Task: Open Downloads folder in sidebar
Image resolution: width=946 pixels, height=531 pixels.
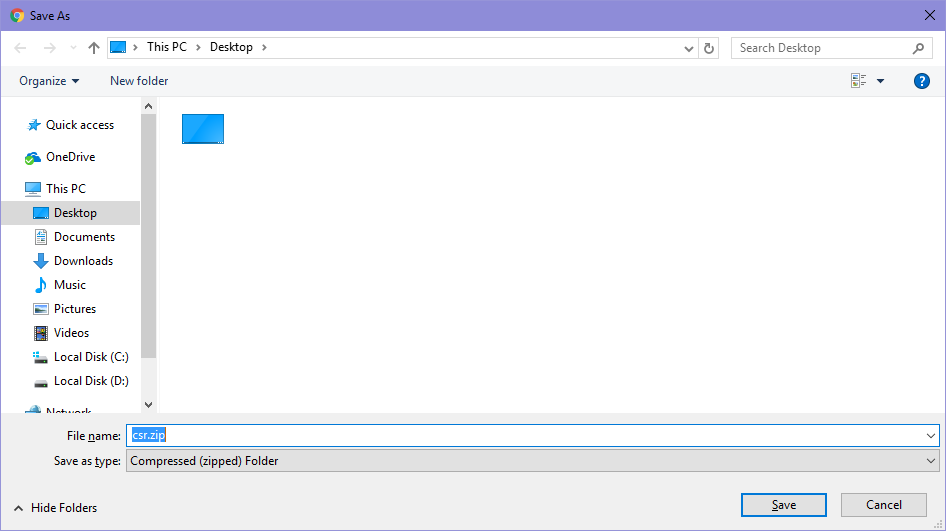Action: [83, 261]
